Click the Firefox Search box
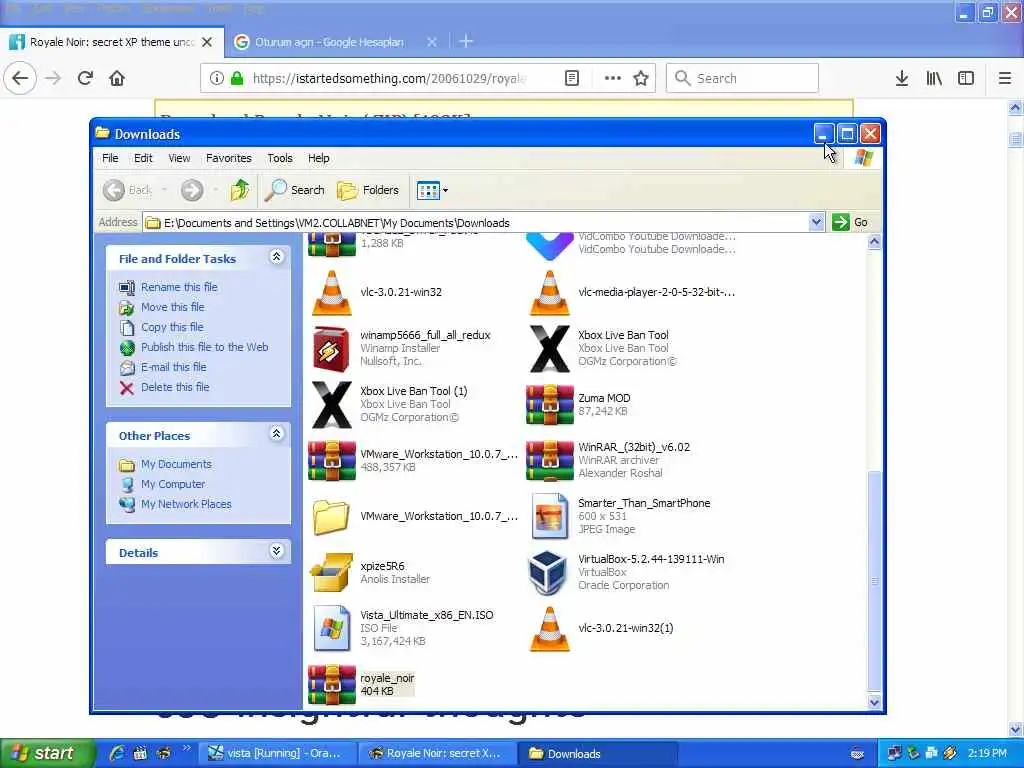 743,78
